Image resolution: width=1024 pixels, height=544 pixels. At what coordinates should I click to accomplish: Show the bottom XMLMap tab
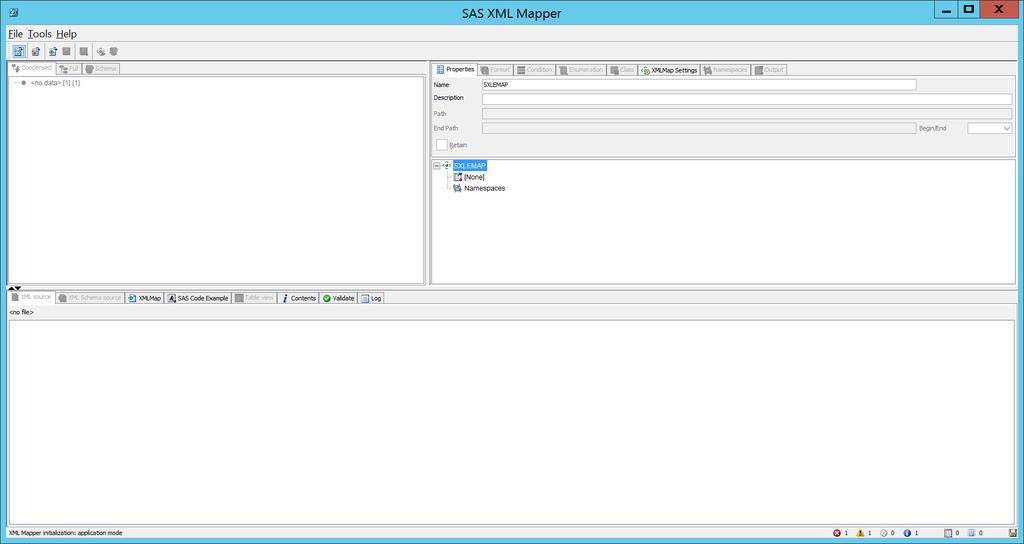[x=144, y=298]
